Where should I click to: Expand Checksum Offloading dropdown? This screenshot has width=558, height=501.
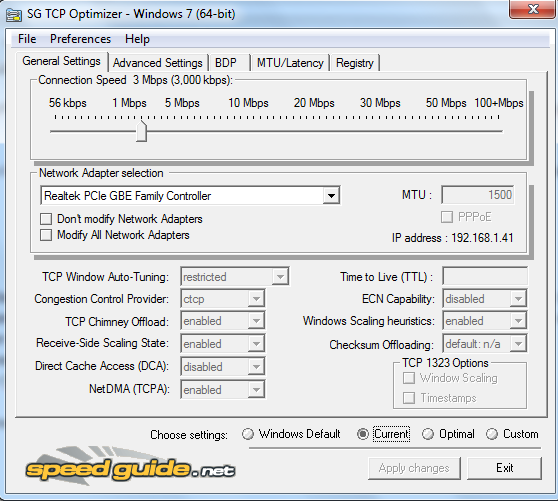(518, 344)
